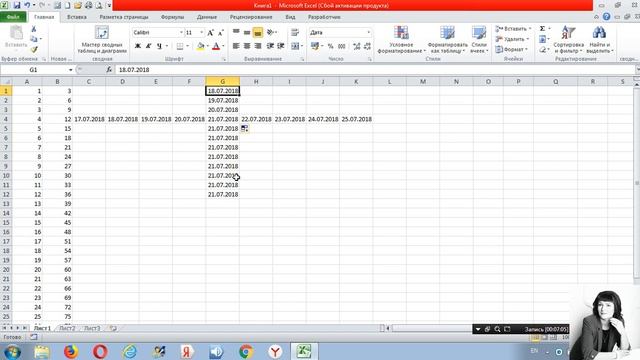Open the font size dropdown

point(201,33)
